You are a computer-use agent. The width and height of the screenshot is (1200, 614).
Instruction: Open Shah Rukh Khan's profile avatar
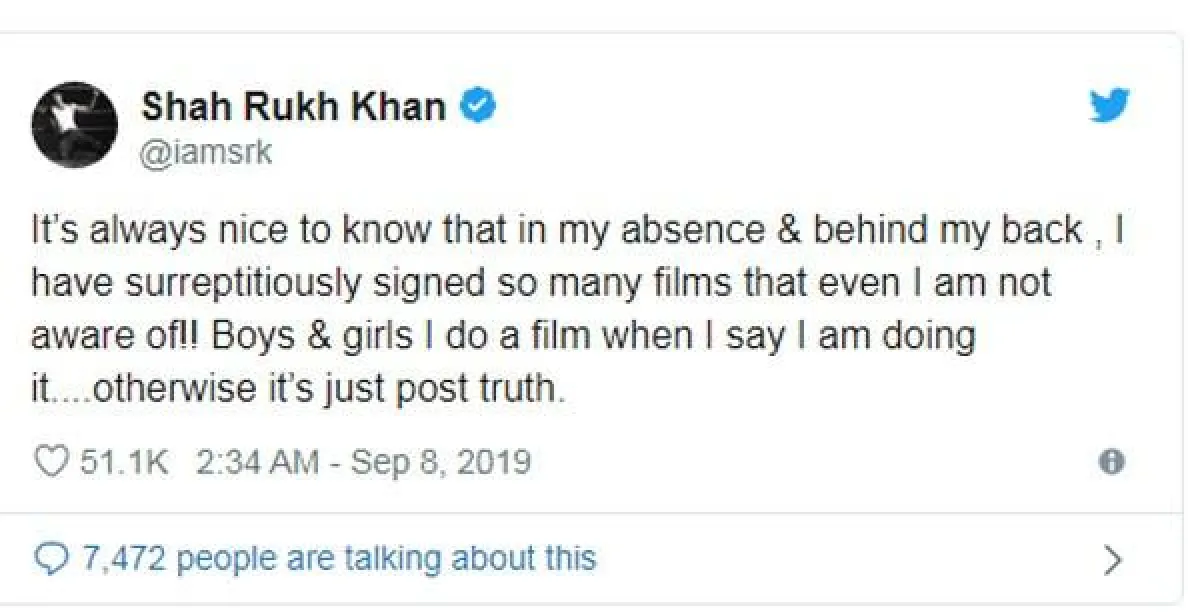coord(74,124)
